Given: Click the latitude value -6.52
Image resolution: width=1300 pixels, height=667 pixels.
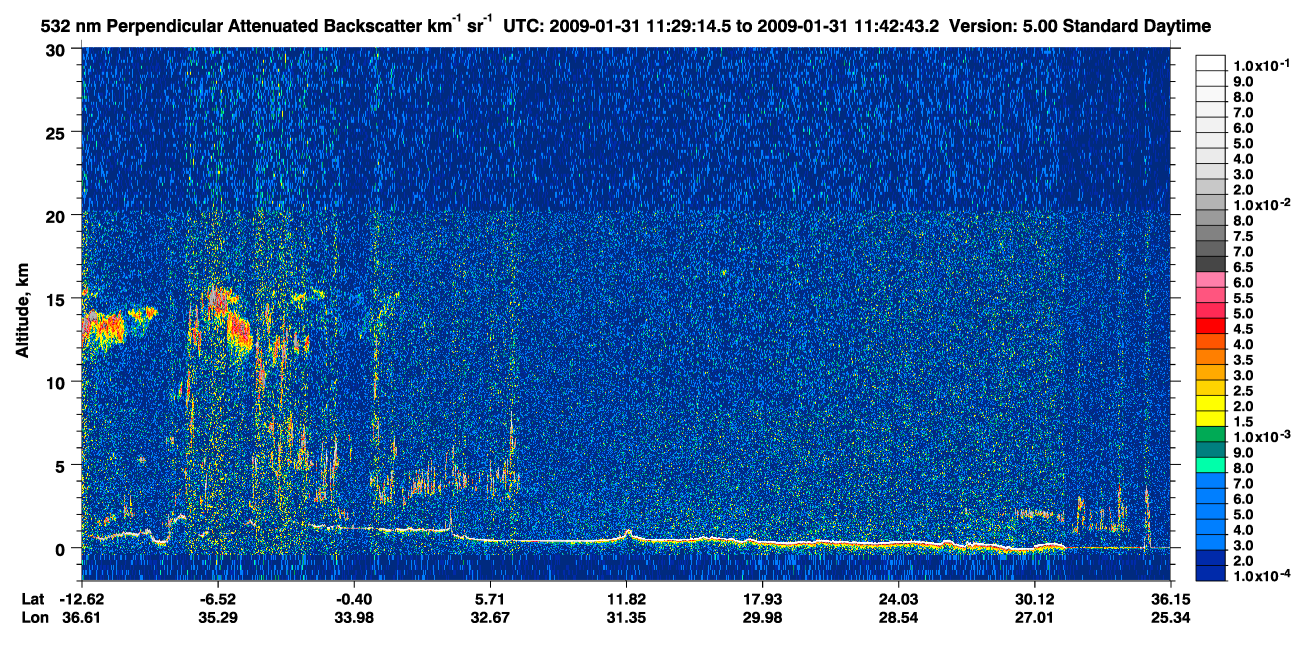Looking at the screenshot, I should [x=218, y=599].
